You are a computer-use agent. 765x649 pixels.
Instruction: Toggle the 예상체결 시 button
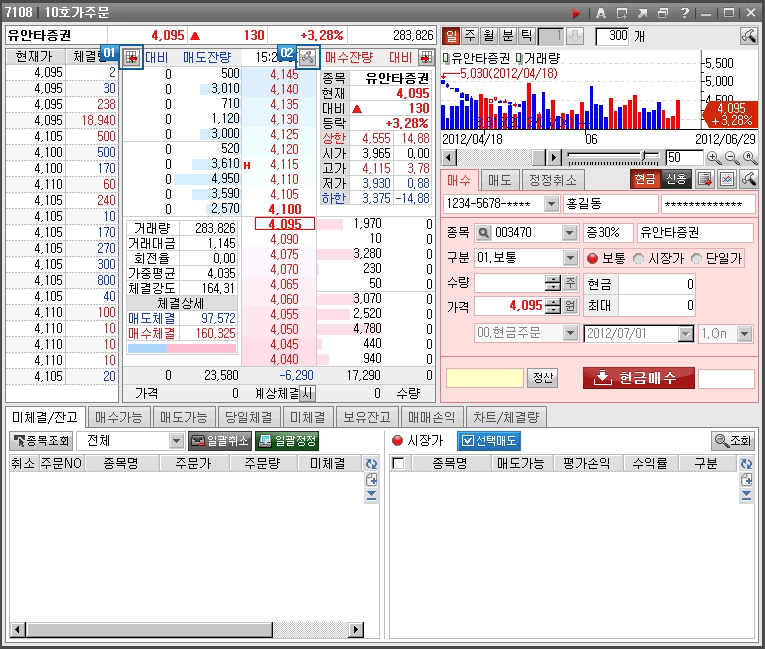(307, 393)
